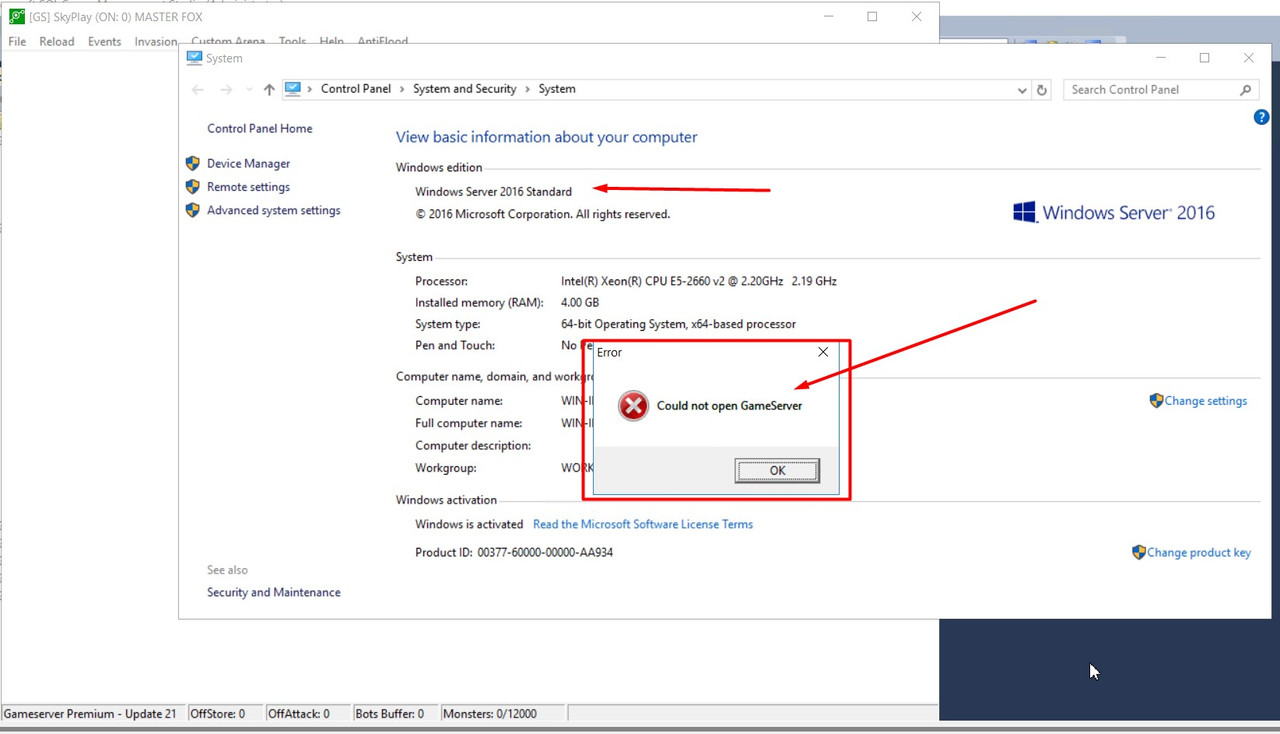The width and height of the screenshot is (1280, 734).
Task: Open recent locations dropdown arrow
Action: 249,90
